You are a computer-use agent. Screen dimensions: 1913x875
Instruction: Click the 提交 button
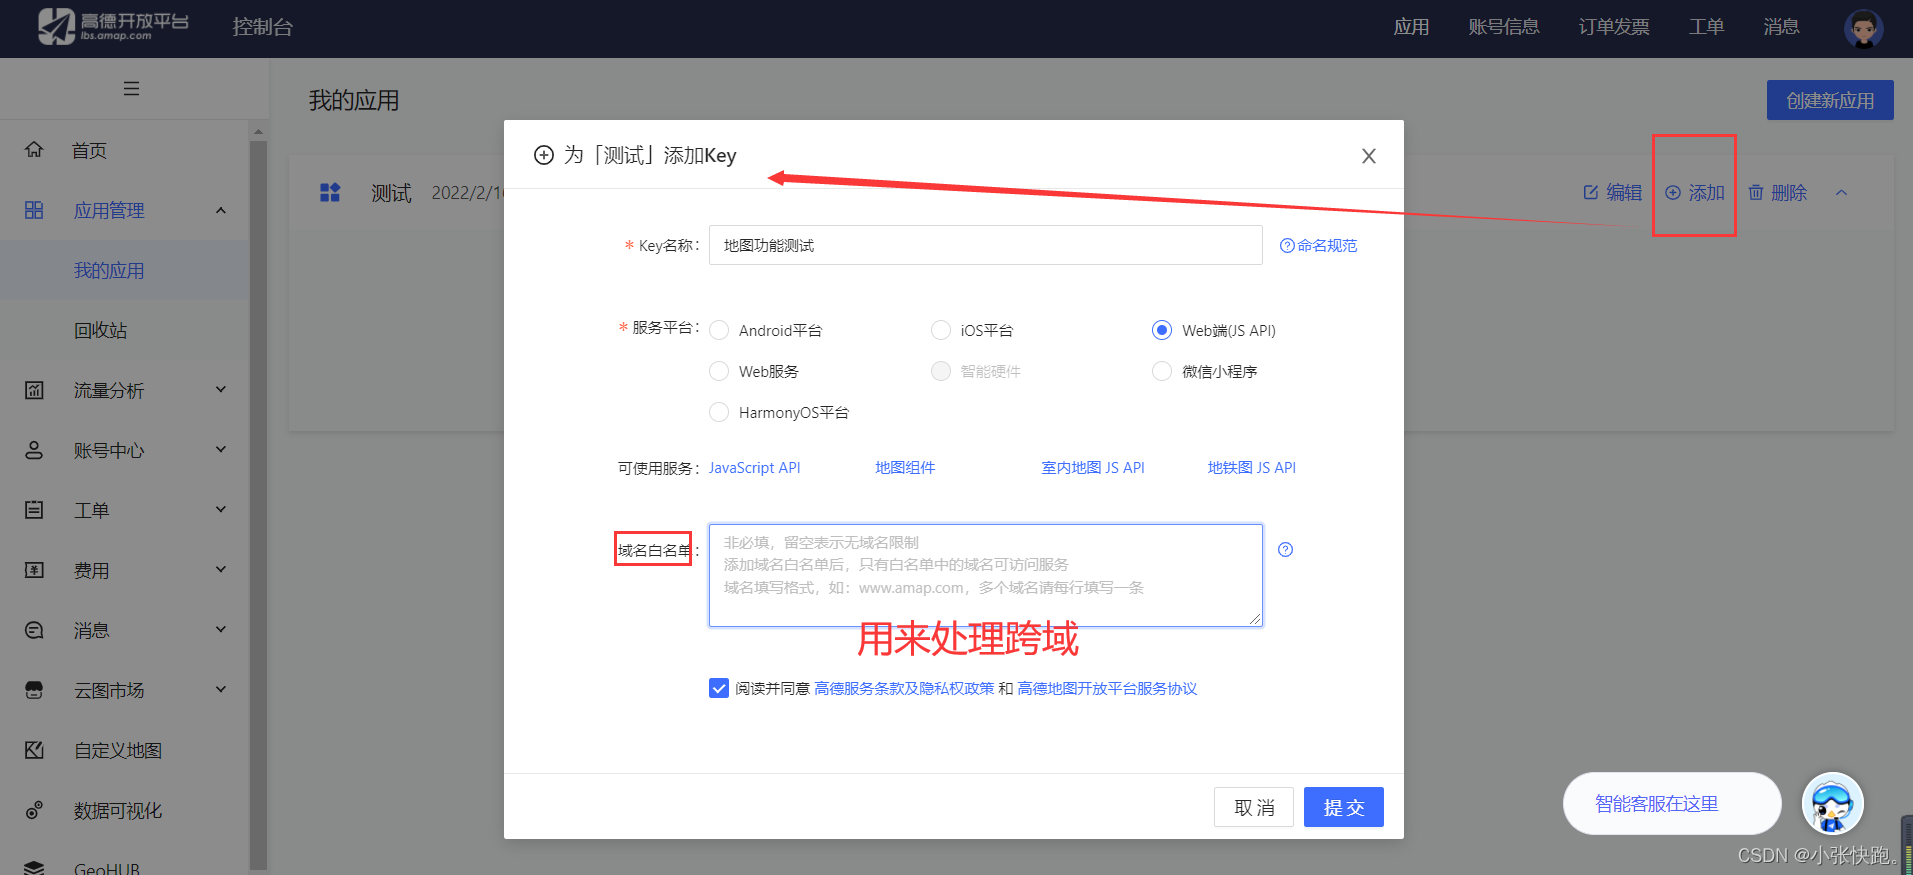pyautogui.click(x=1343, y=807)
